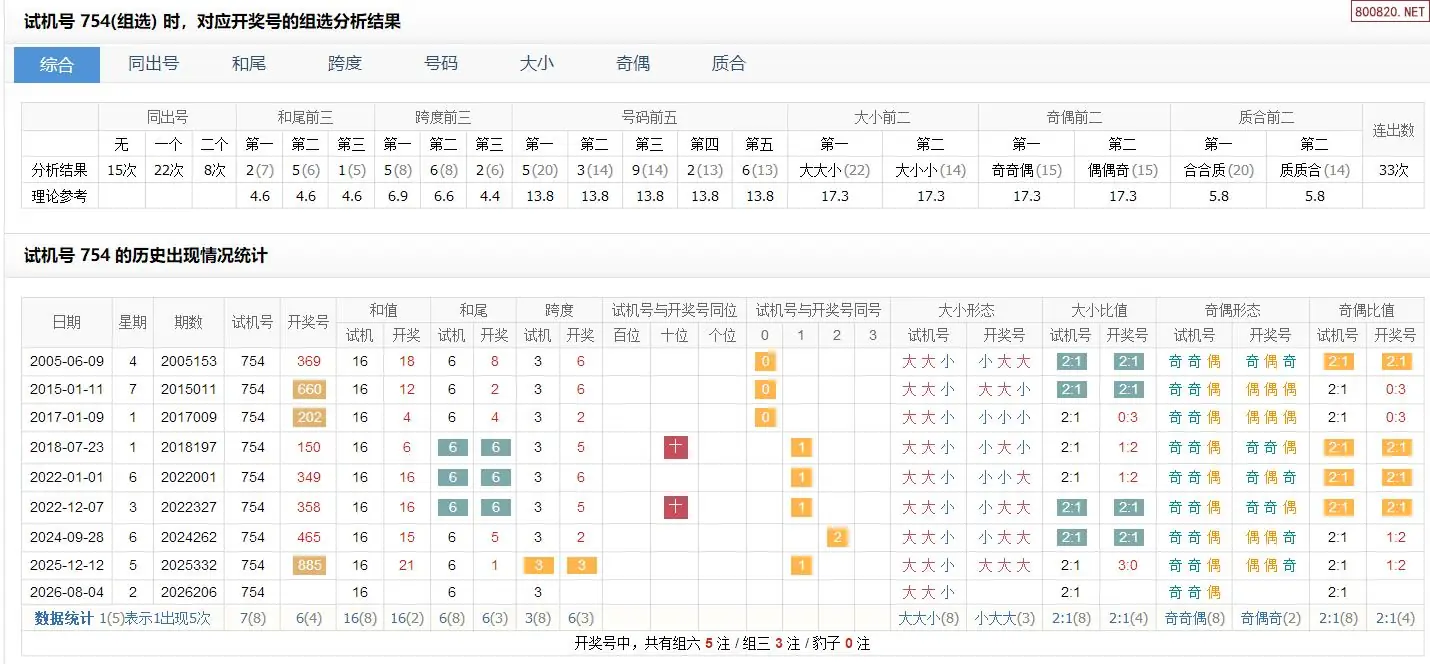The image size is (1430, 664).
Task: Click draw number 369
Action: tap(309, 362)
